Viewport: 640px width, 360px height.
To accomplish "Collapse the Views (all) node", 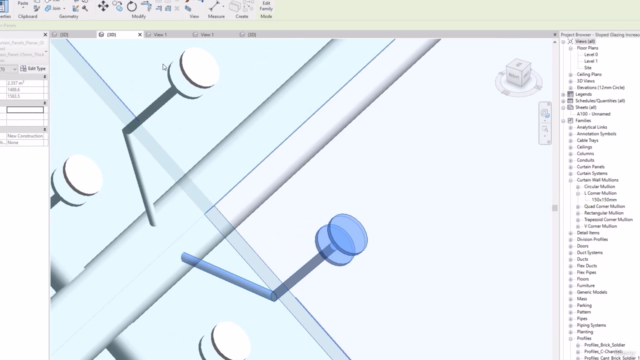I will (564, 42).
